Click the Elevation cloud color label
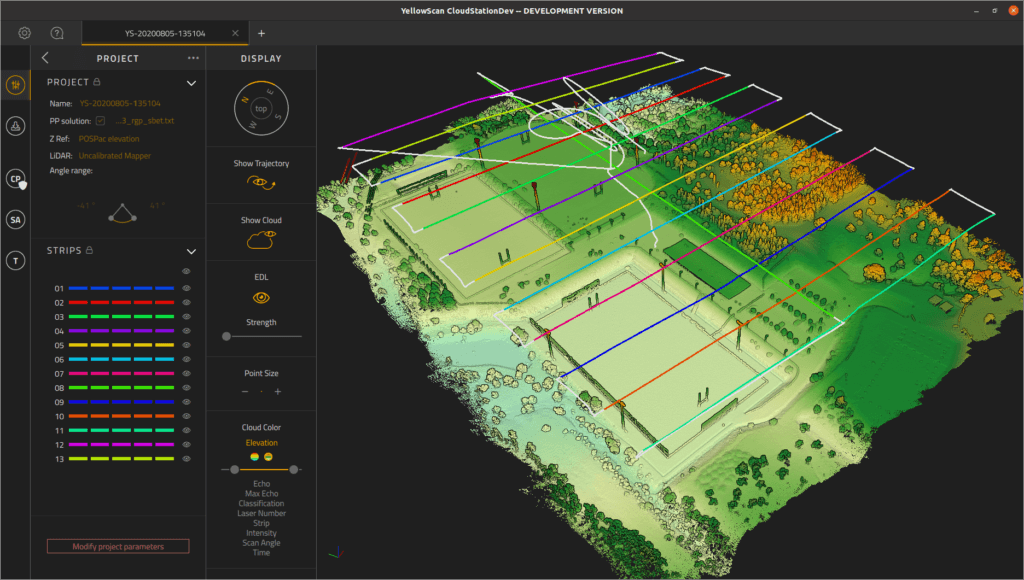Image resolution: width=1024 pixels, height=580 pixels. 261,442
